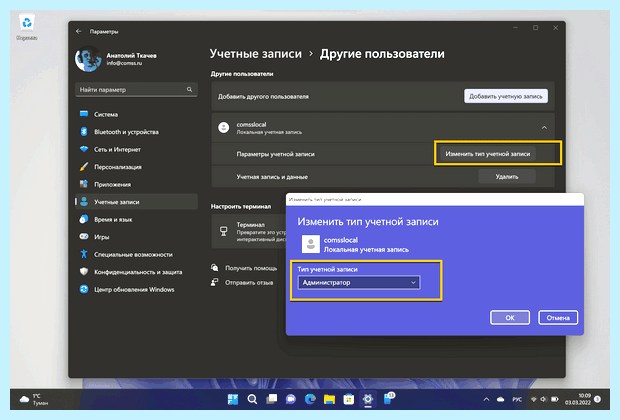
Task: Click the Добавить другого пользователя label
Action: tap(263, 96)
